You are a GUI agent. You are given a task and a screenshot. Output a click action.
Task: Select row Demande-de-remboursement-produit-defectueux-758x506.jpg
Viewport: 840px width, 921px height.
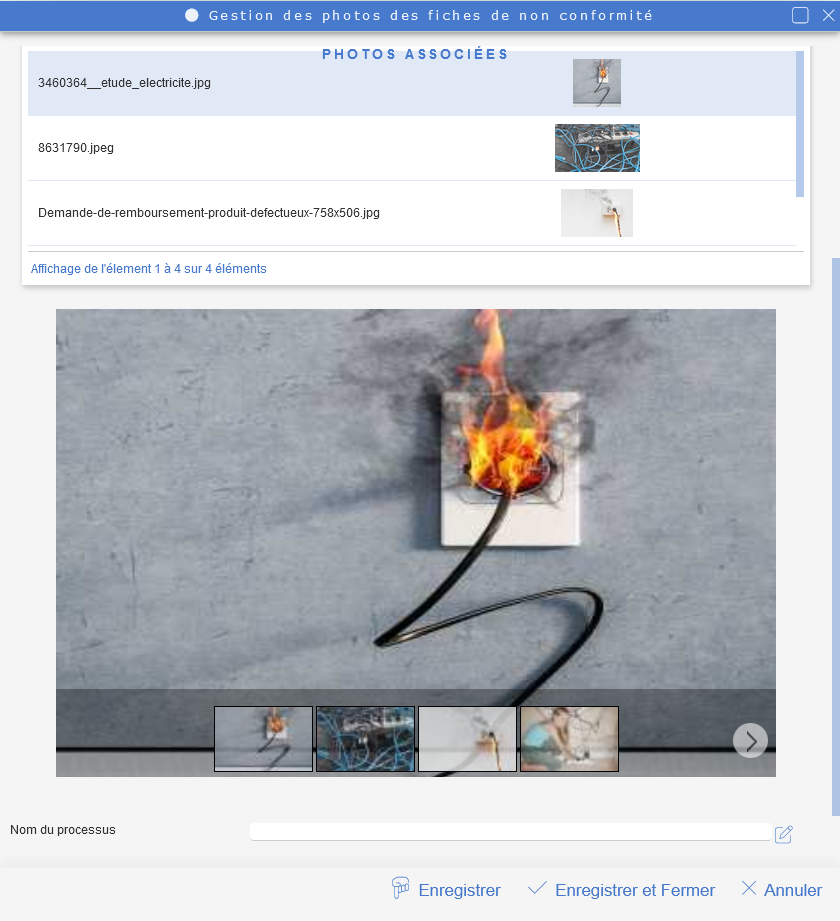[x=412, y=213]
